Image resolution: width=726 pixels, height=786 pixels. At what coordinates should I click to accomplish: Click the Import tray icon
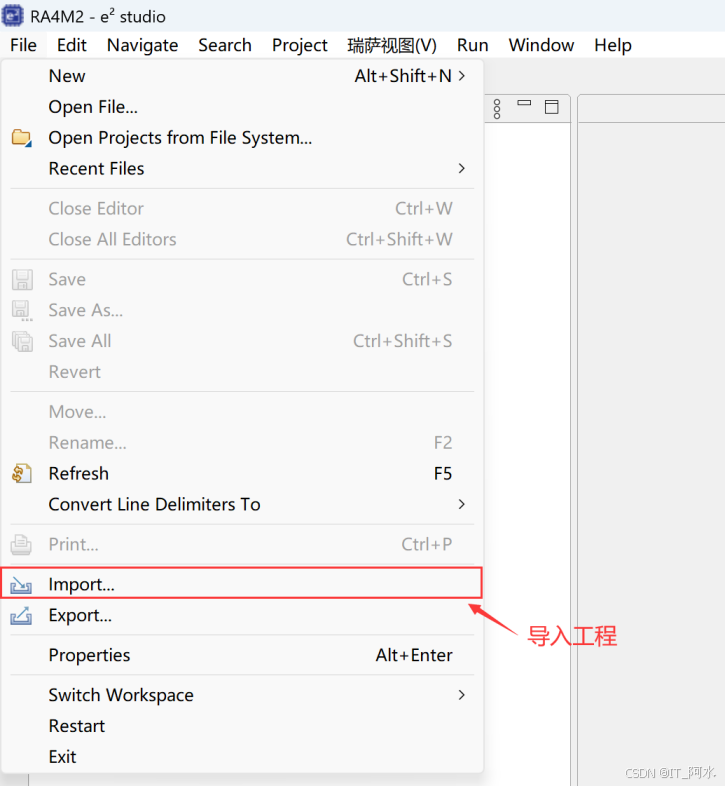[x=21, y=584]
